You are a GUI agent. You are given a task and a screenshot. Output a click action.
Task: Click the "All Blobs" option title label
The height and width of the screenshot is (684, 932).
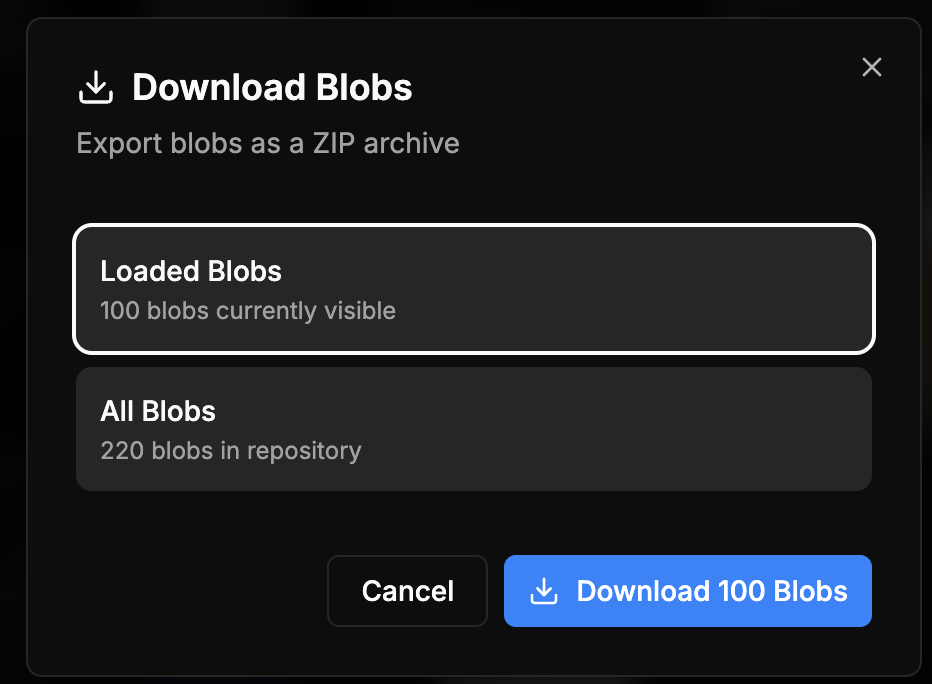158,411
